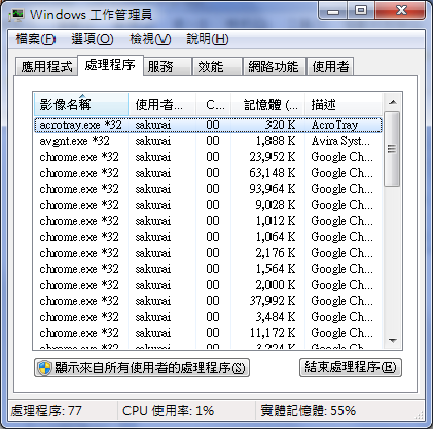Minimize the Task Manager window
Viewport: 434px width, 429px height.
(333, 11)
